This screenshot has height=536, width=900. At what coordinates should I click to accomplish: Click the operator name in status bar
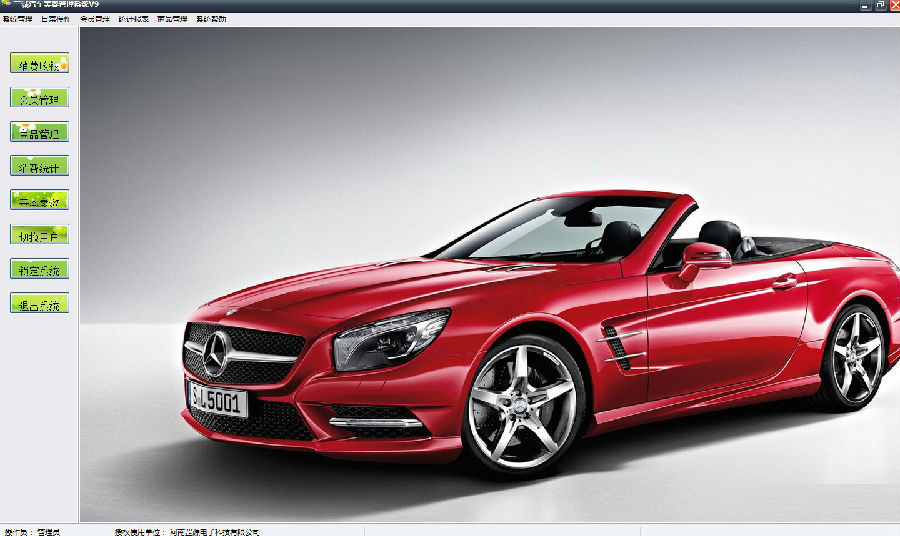click(48, 532)
